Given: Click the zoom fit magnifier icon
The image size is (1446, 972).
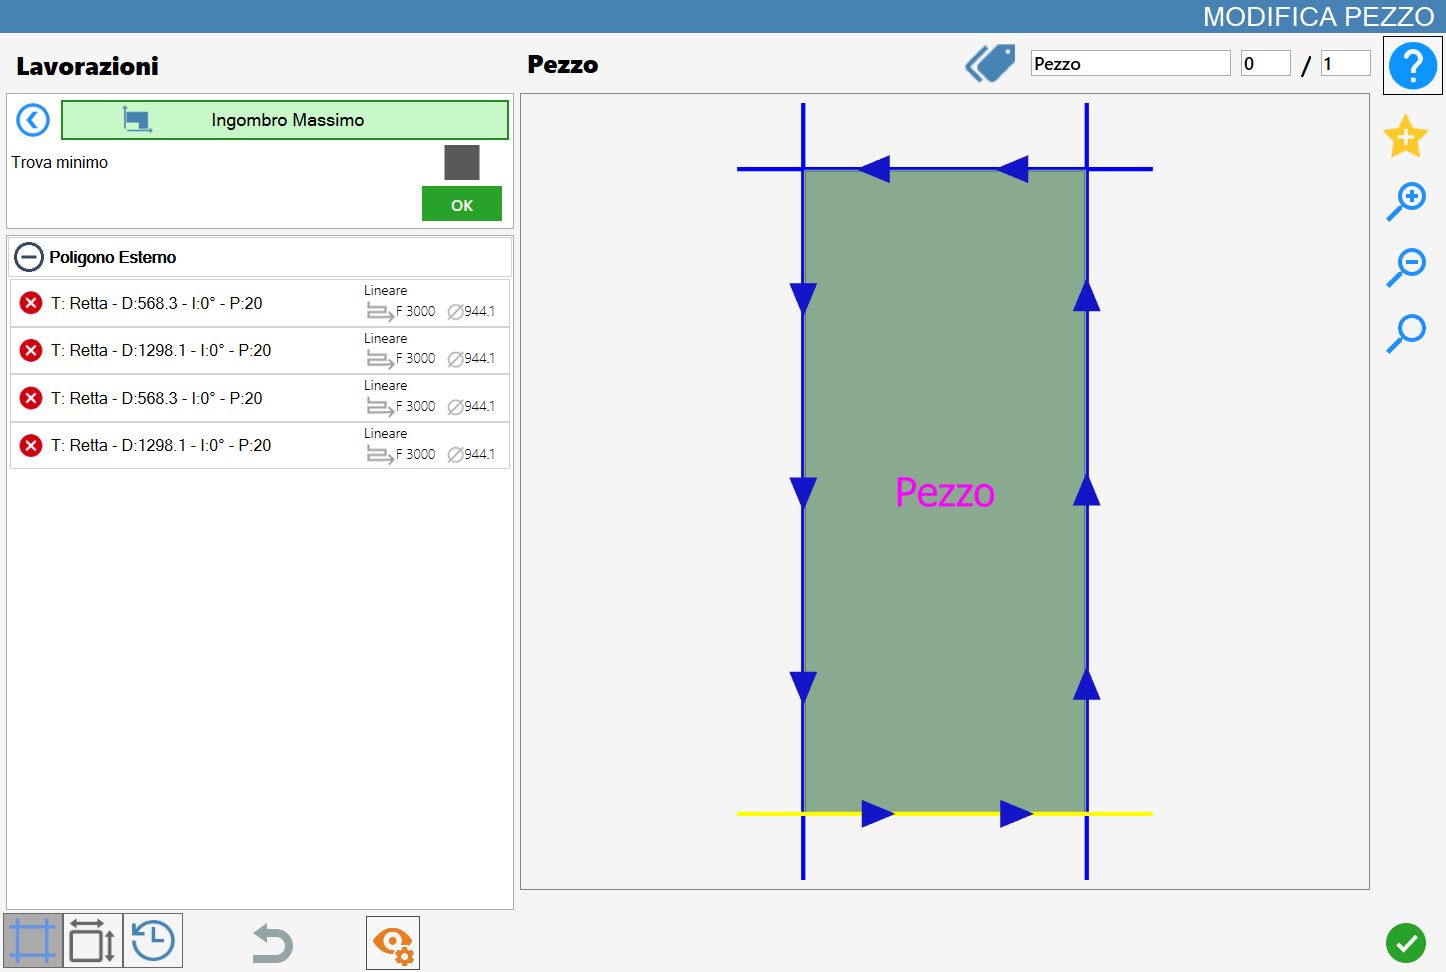Looking at the screenshot, I should (1405, 333).
